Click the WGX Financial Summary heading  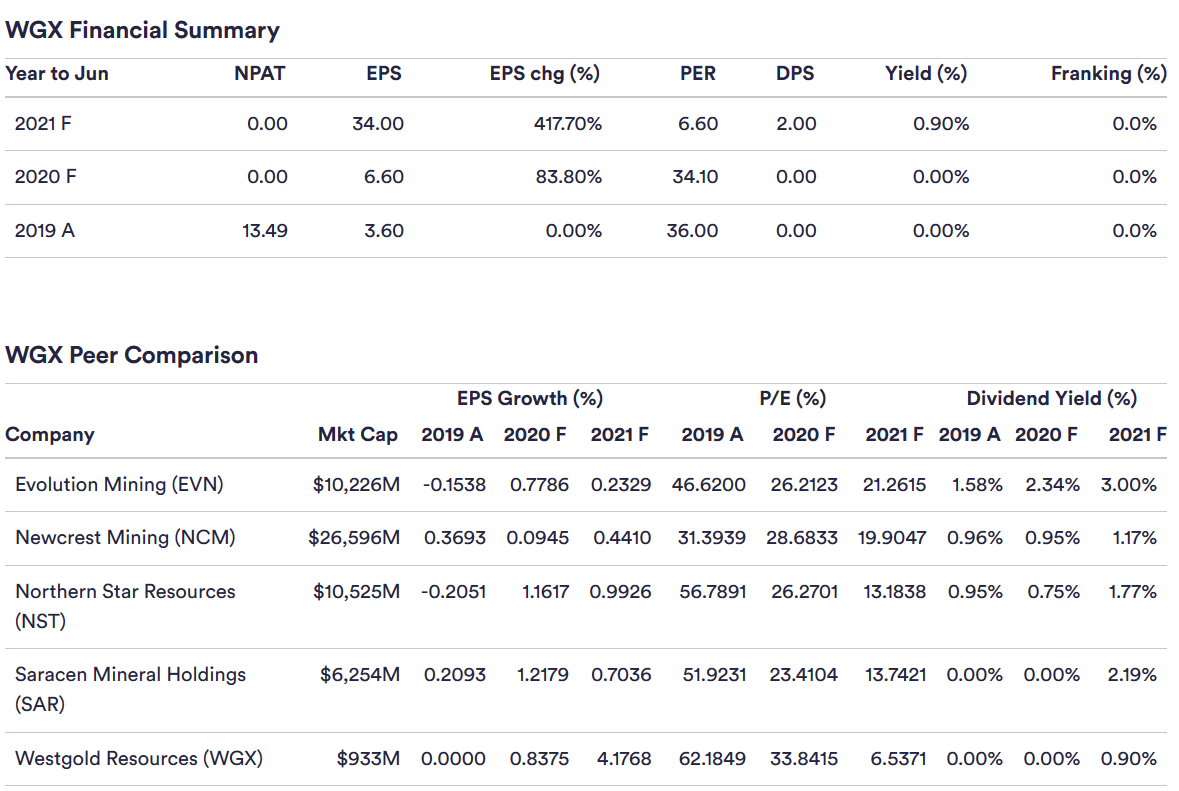(x=142, y=30)
